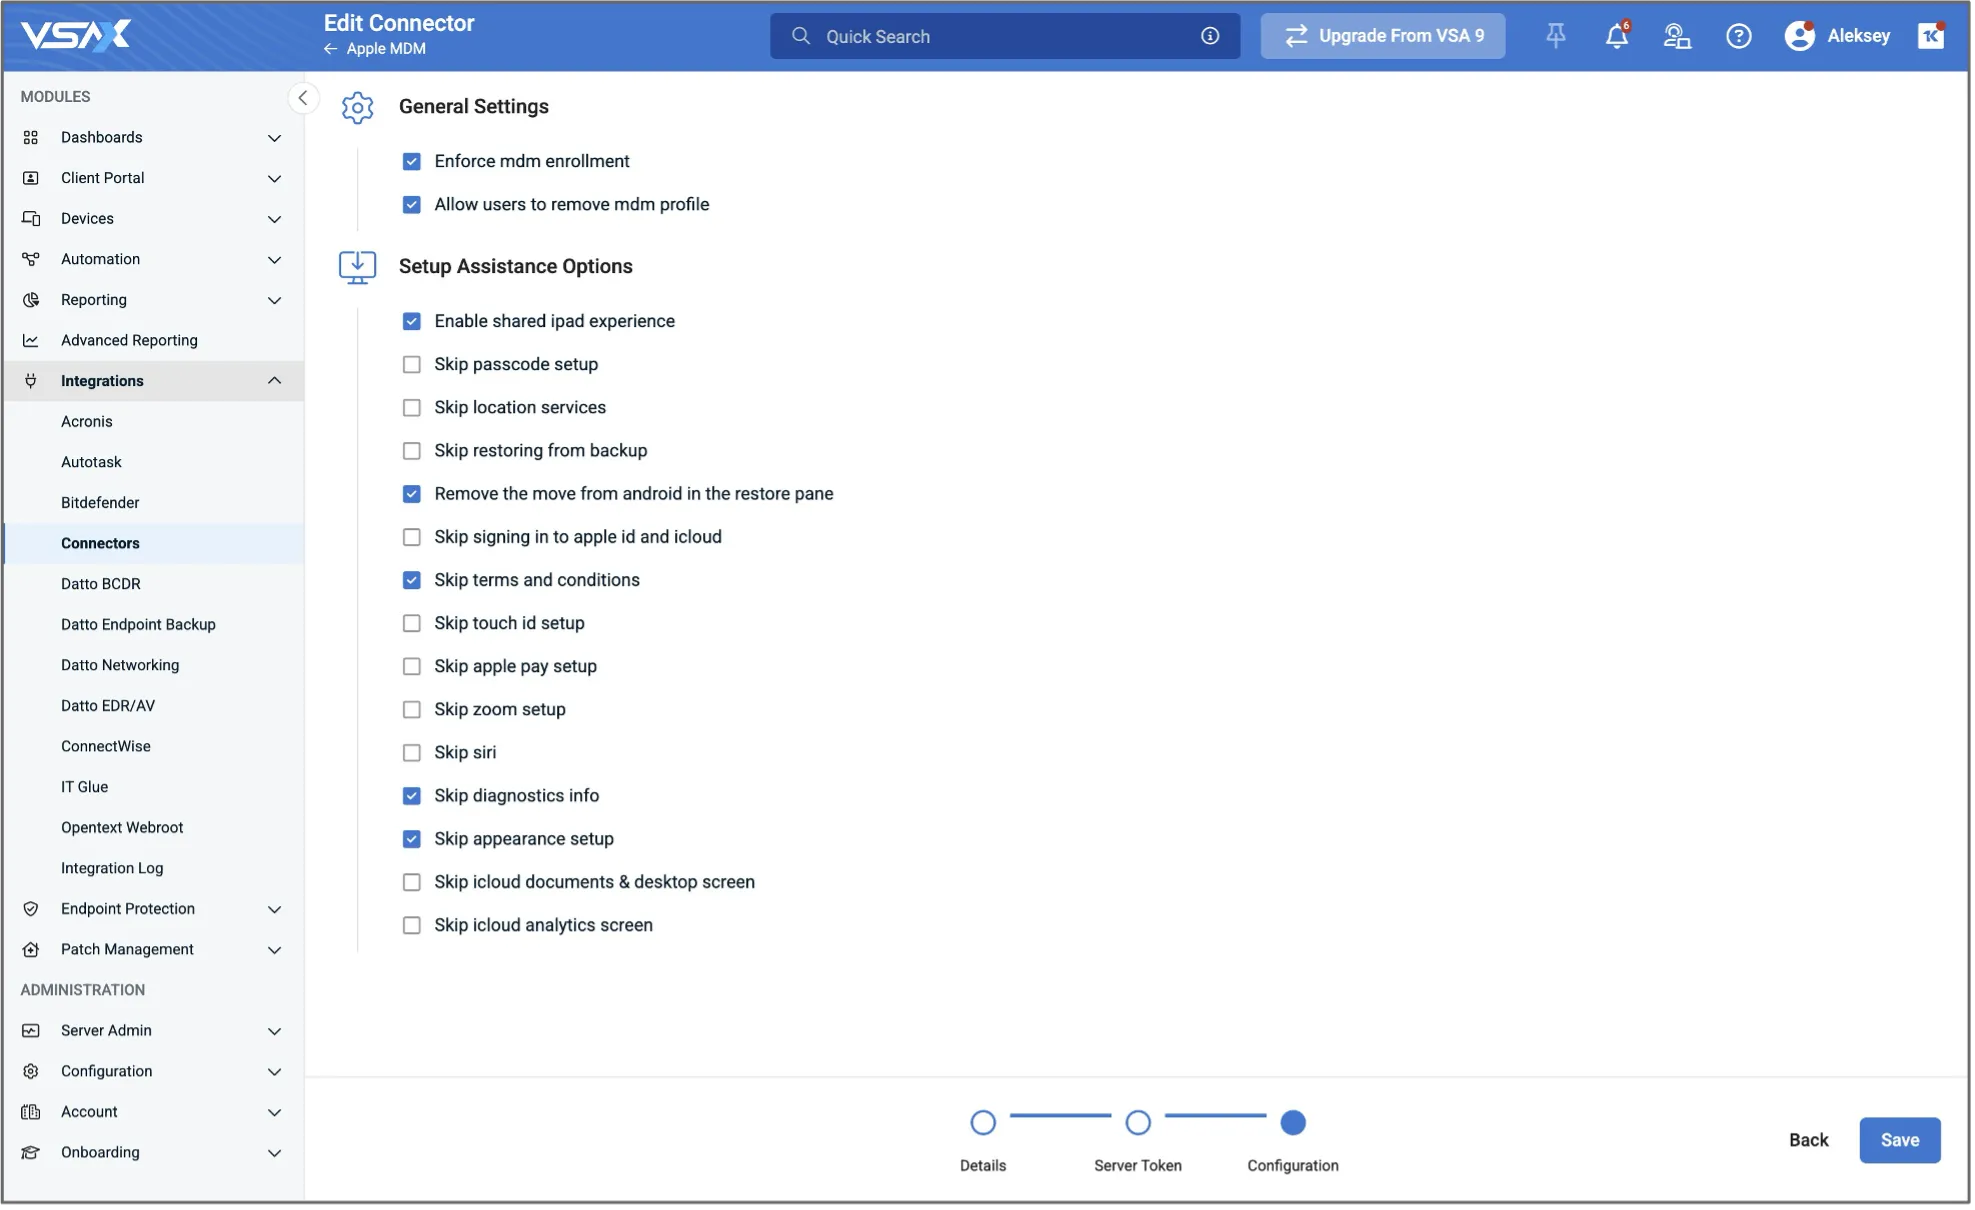The width and height of the screenshot is (1975, 1210).
Task: Collapse the Integrations section
Action: click(274, 381)
